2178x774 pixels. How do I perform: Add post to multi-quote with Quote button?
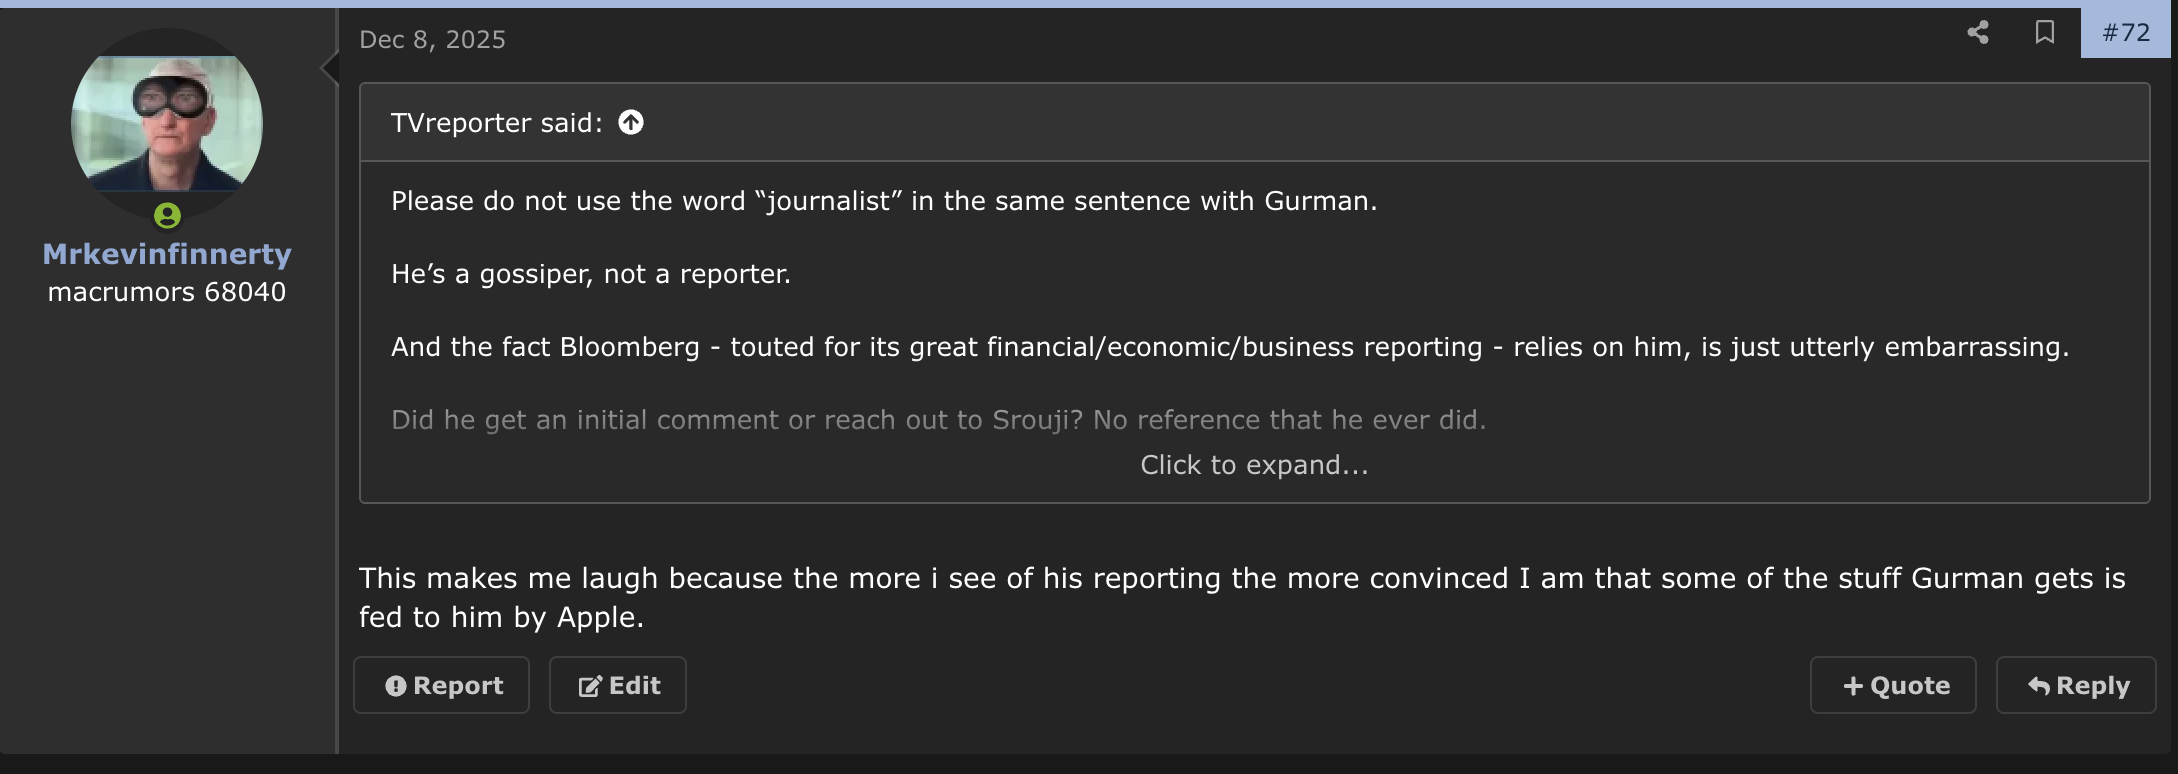[1893, 685]
